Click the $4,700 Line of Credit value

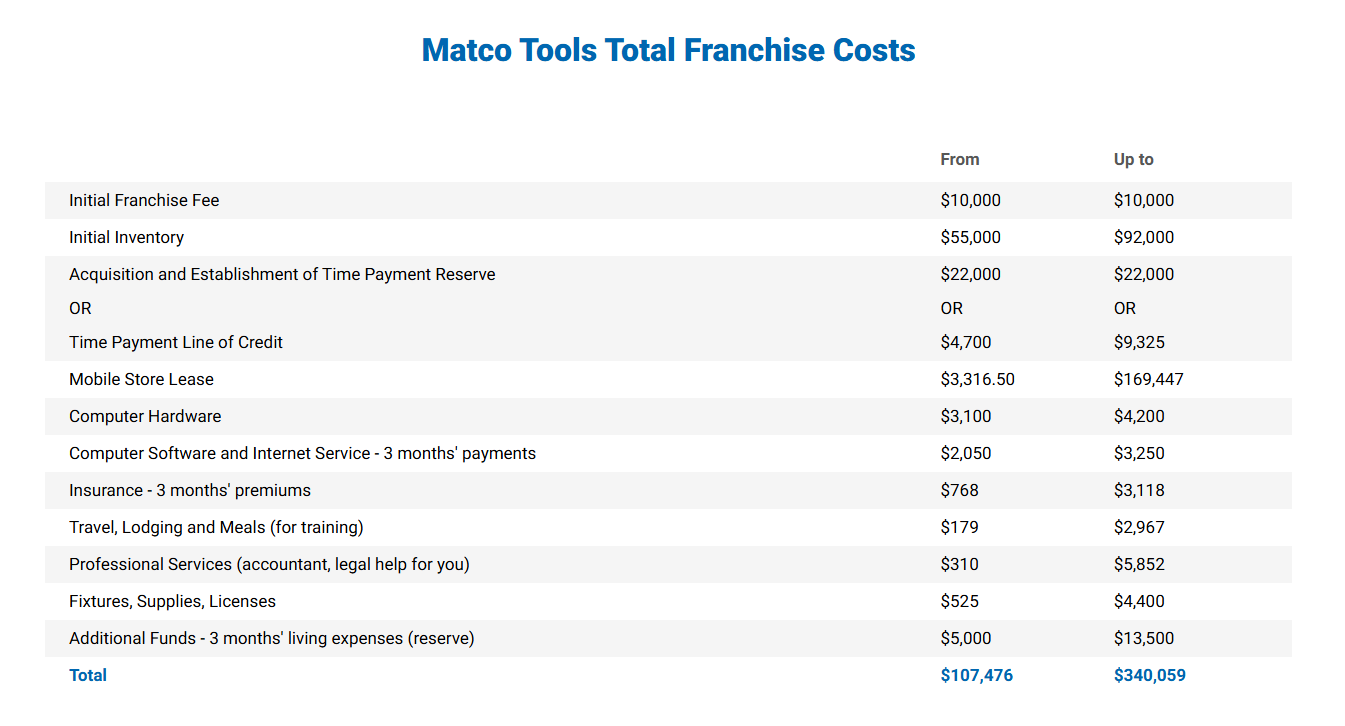(x=966, y=342)
